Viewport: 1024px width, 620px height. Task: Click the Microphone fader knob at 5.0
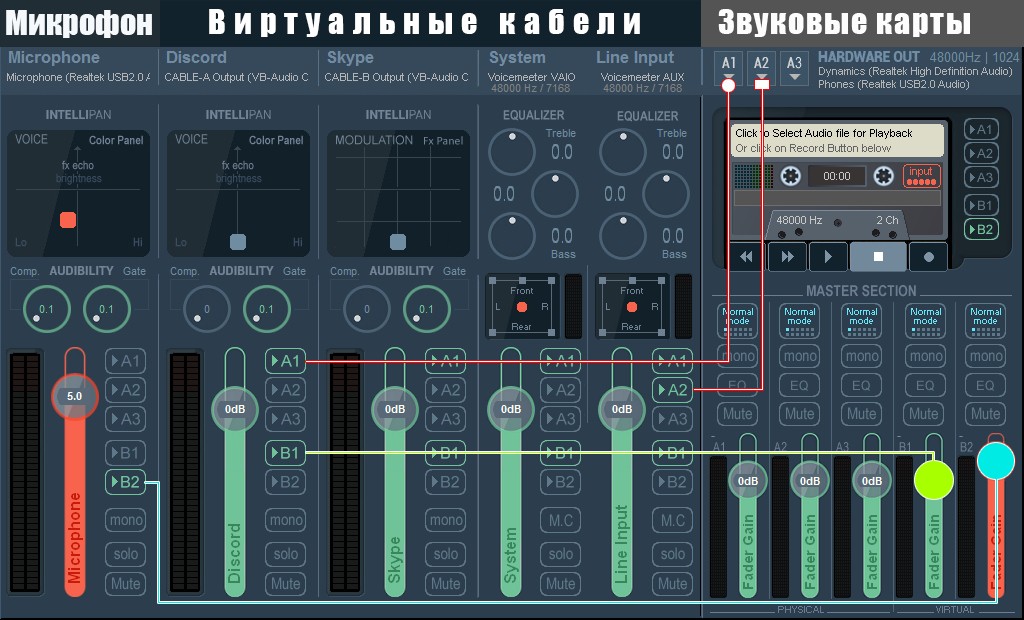[x=74, y=396]
